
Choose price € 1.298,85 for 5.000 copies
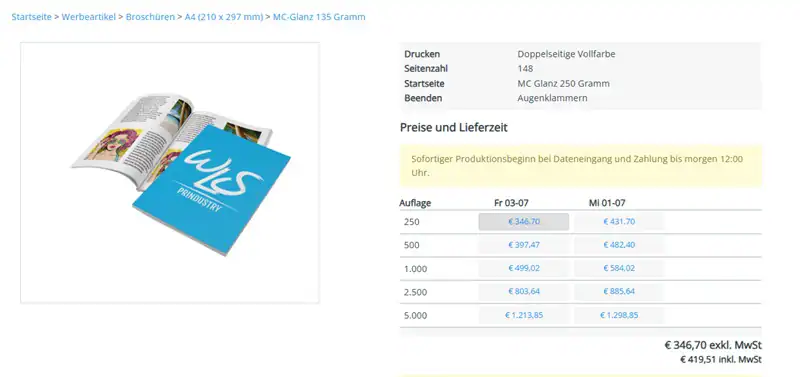pyautogui.click(x=619, y=315)
